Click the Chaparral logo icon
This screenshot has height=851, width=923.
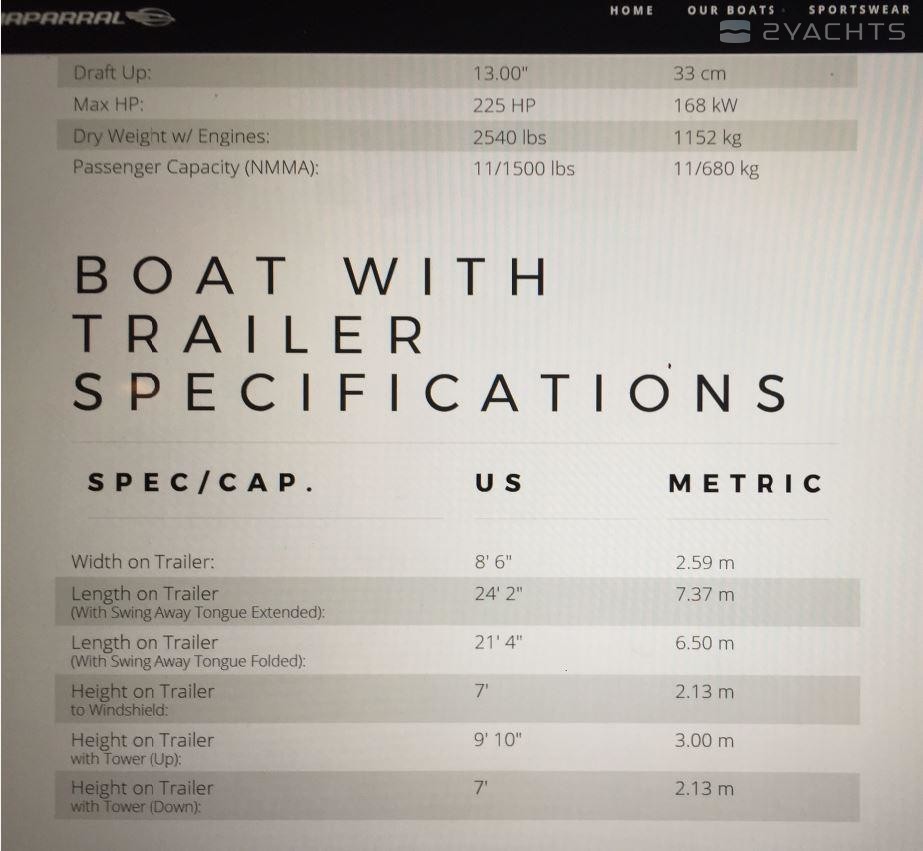point(150,18)
